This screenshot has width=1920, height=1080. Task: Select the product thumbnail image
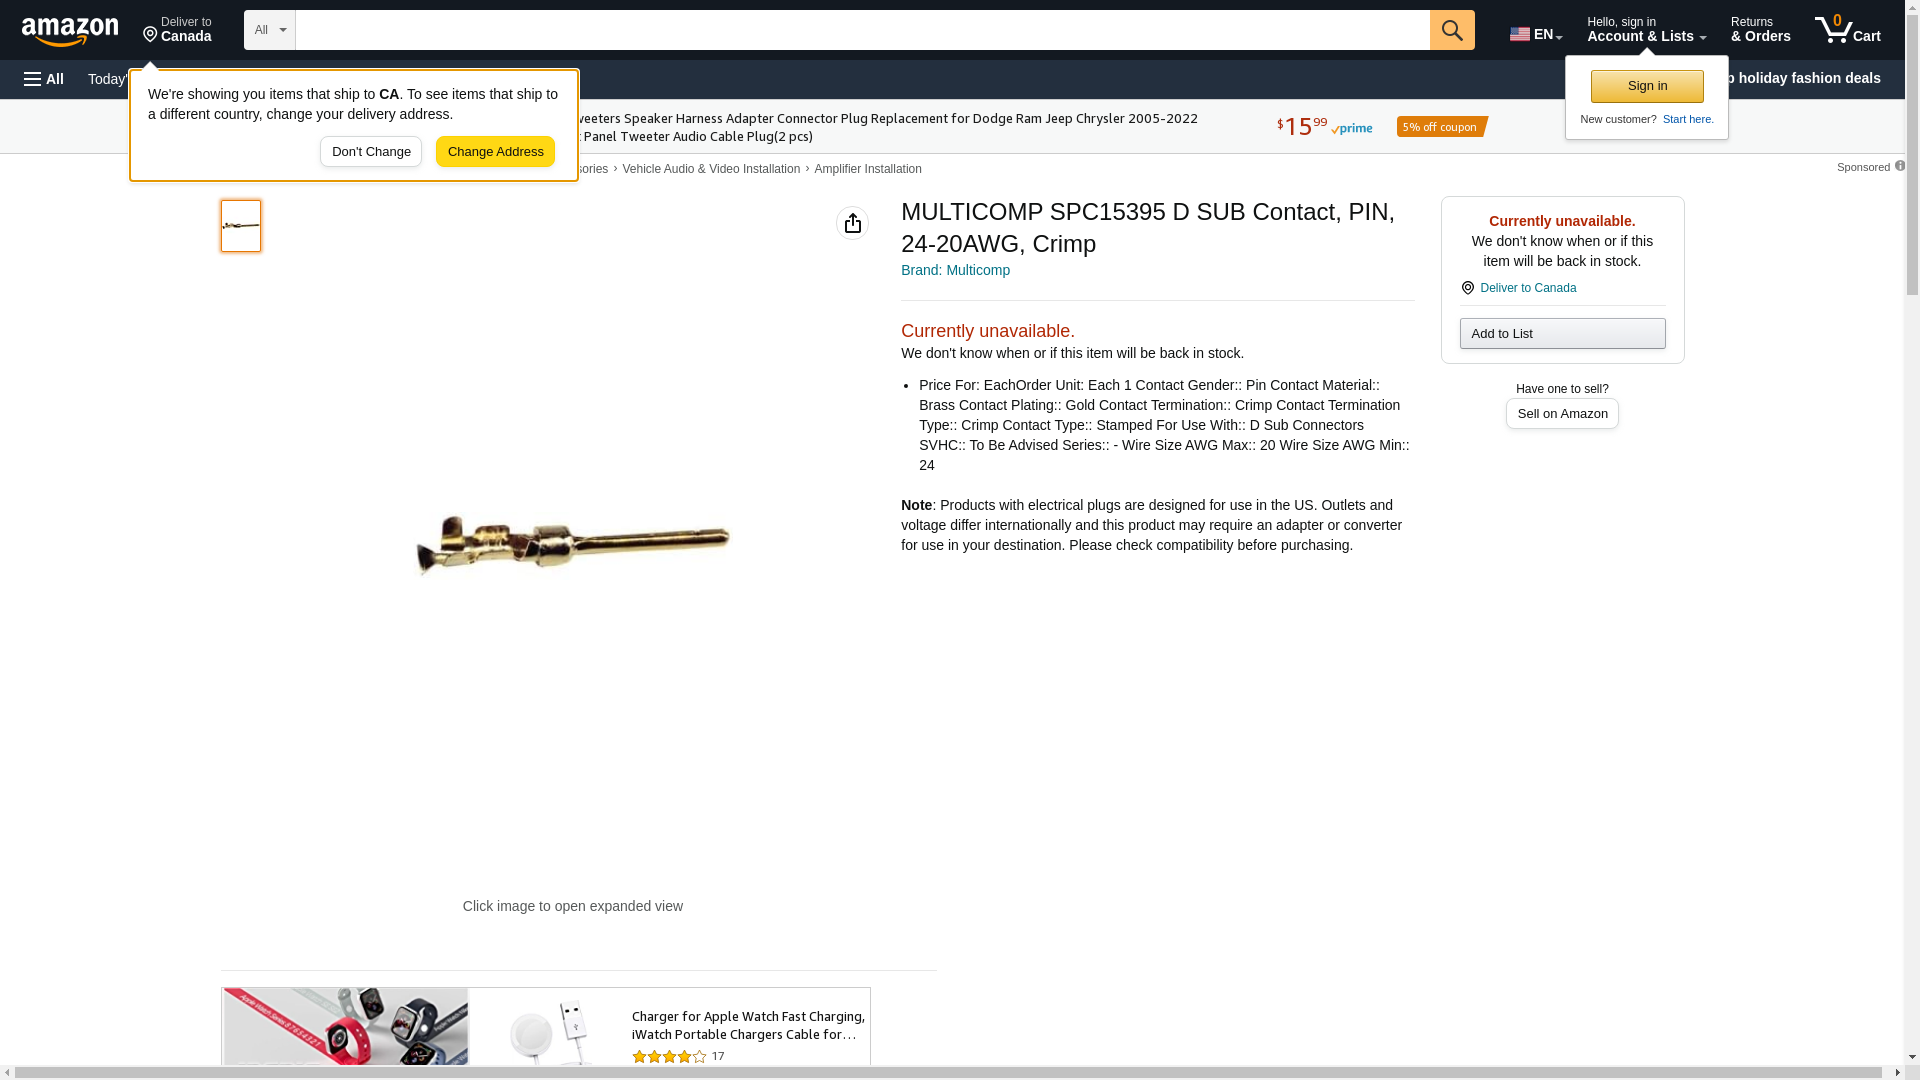tap(241, 226)
